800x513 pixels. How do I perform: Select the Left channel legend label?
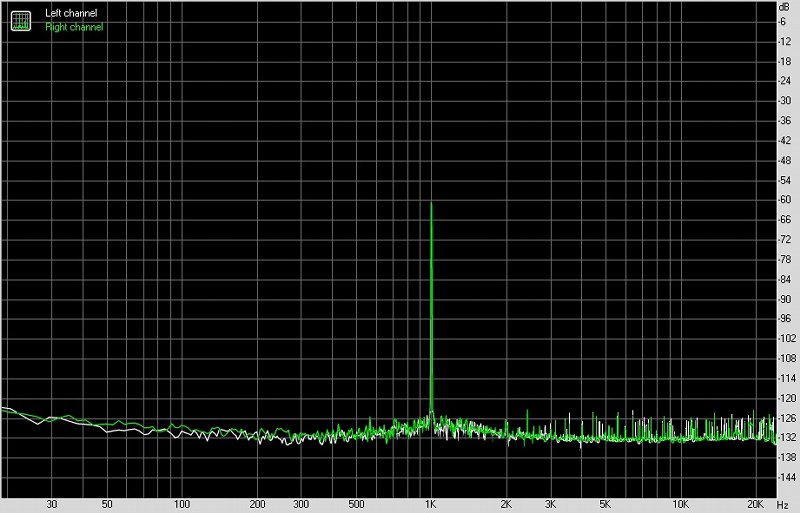point(71,13)
